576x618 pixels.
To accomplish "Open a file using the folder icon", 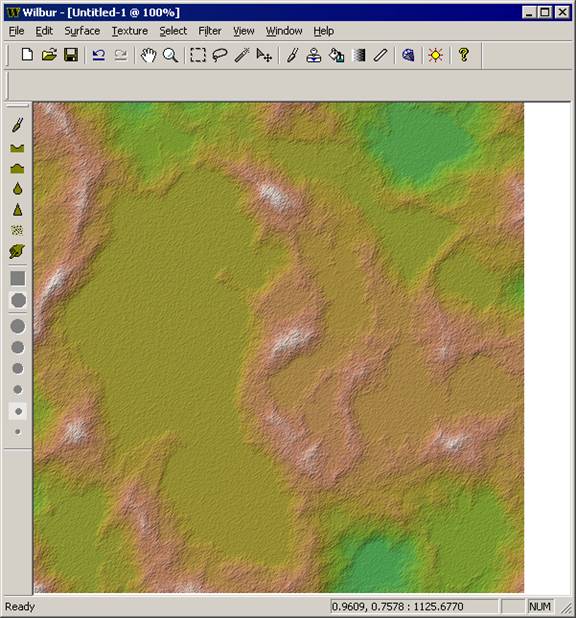I will point(49,55).
